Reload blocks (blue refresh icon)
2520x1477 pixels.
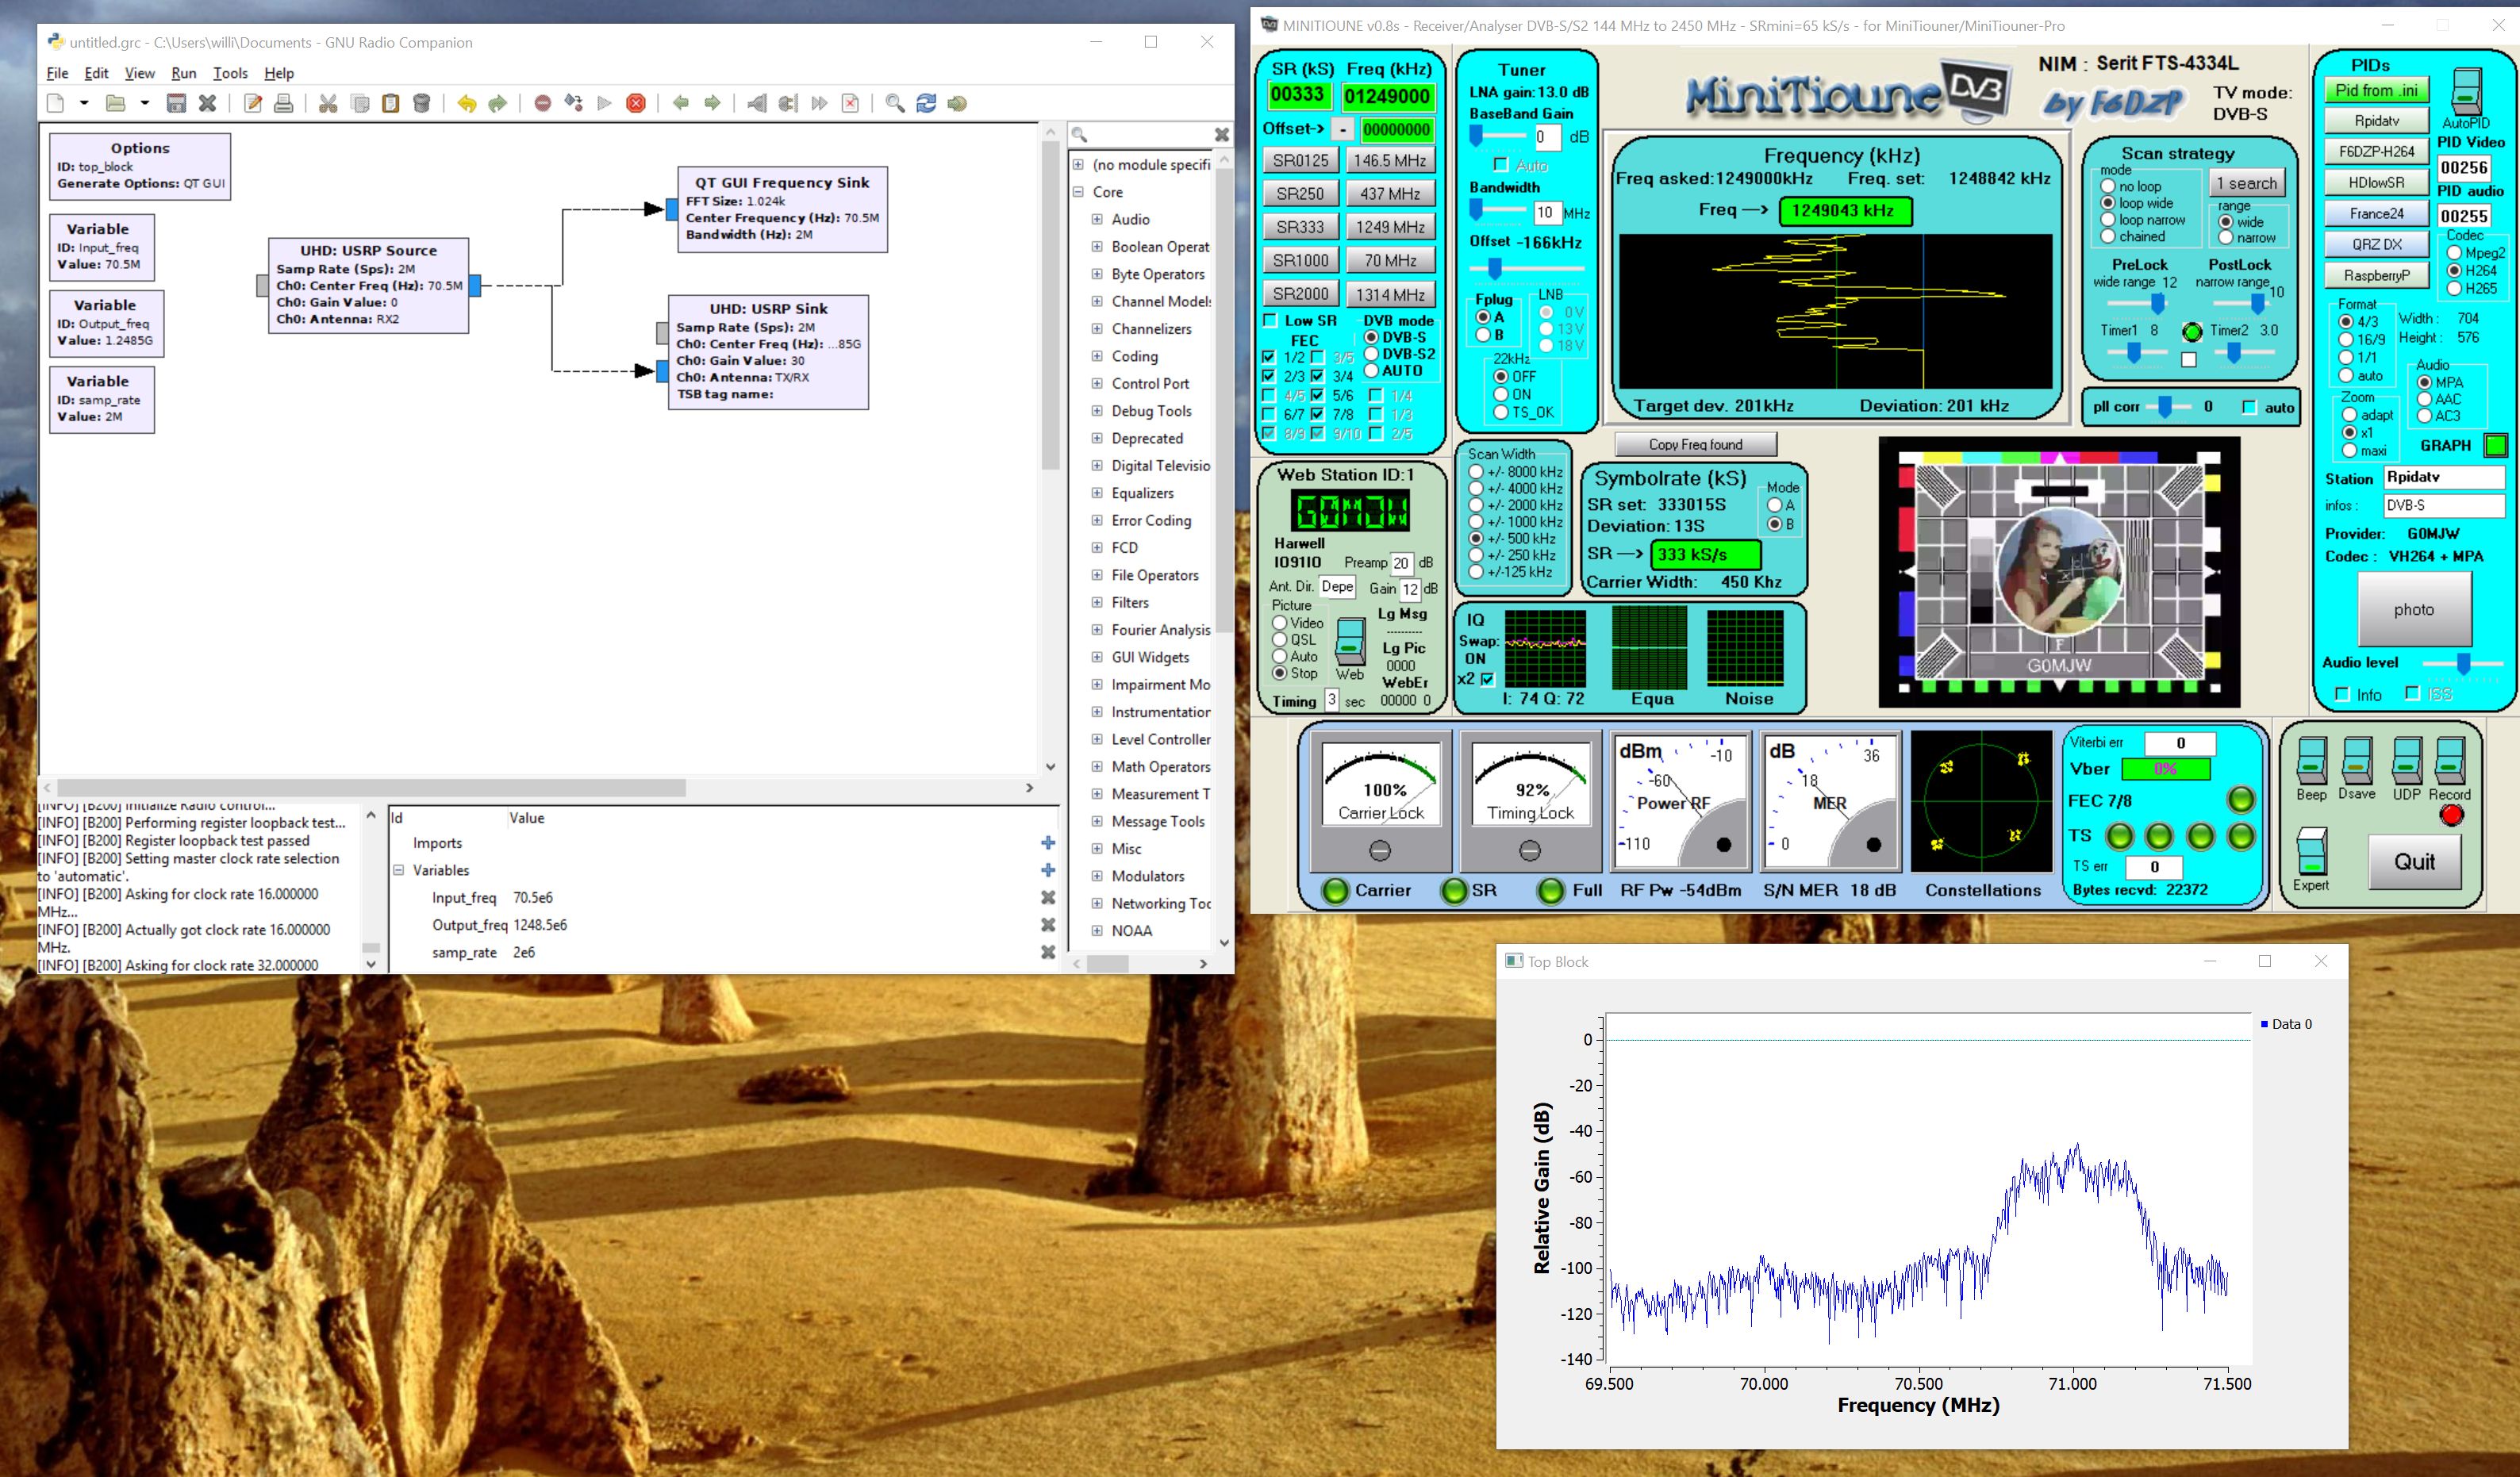click(926, 103)
